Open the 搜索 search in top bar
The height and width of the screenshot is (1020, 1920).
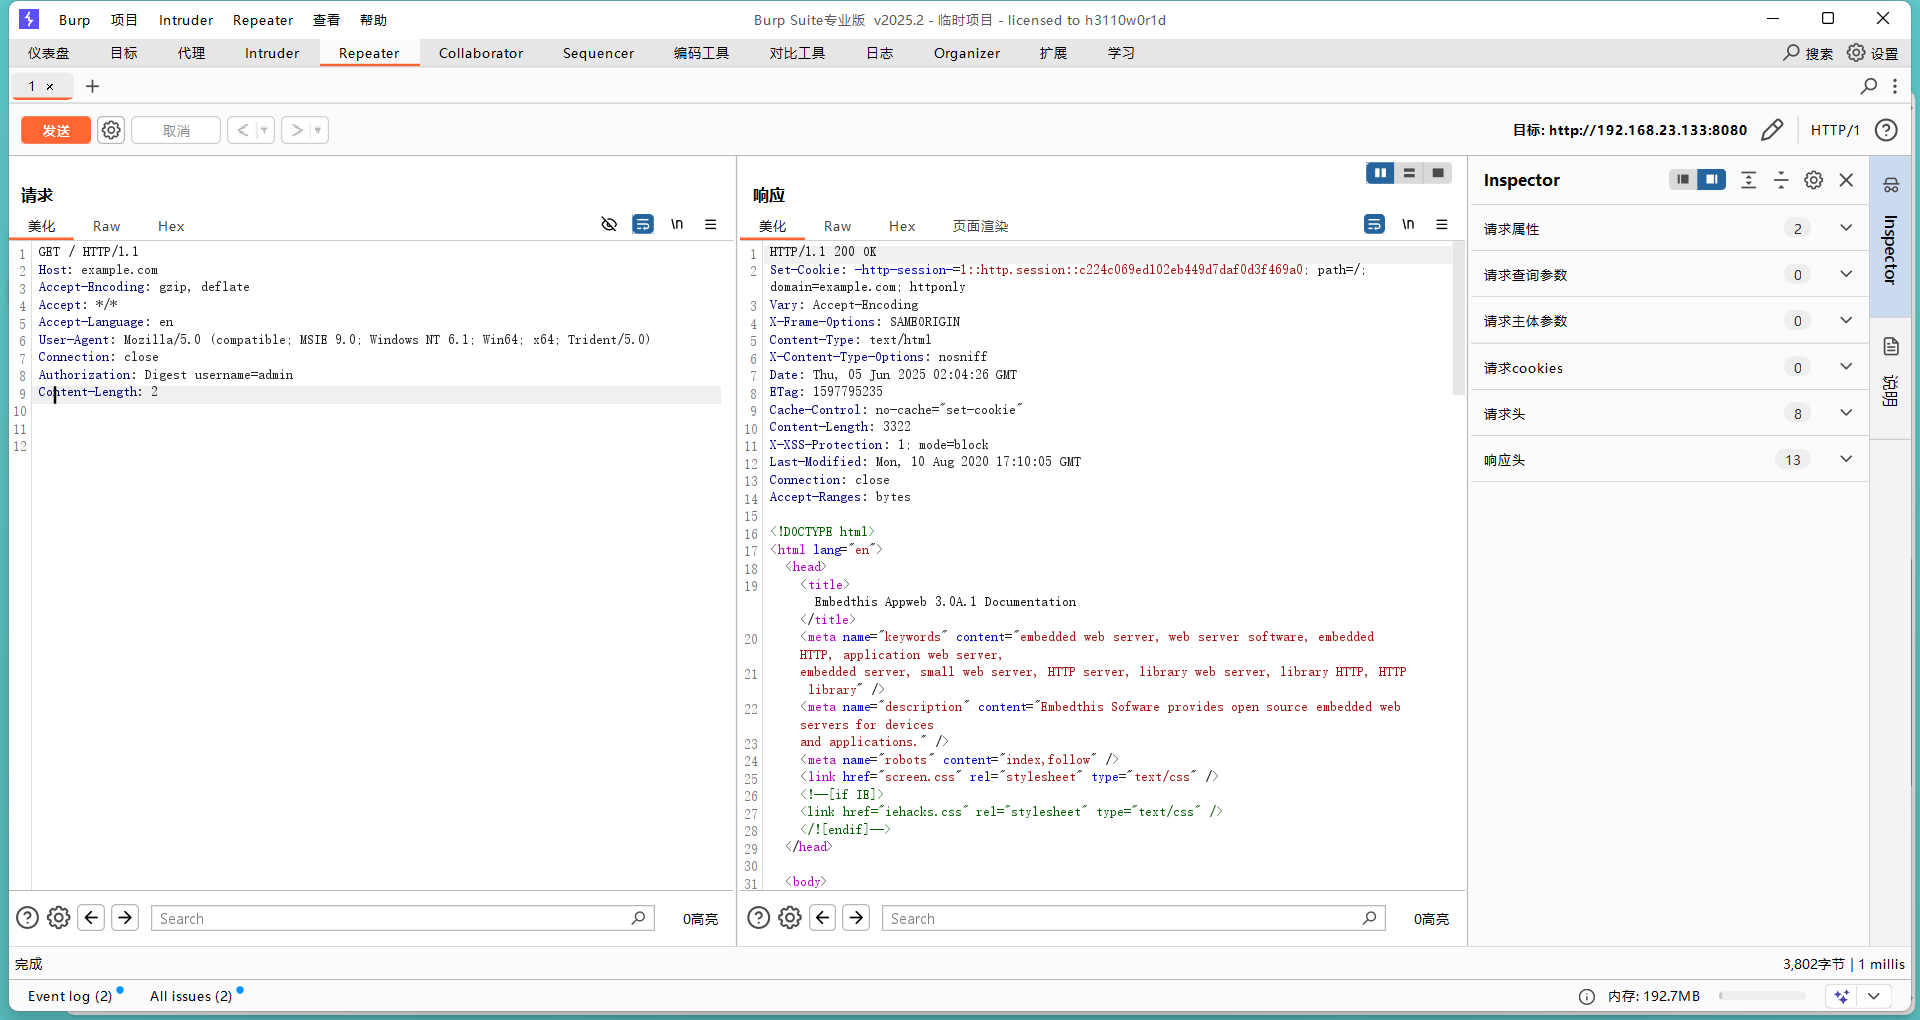[x=1808, y=53]
